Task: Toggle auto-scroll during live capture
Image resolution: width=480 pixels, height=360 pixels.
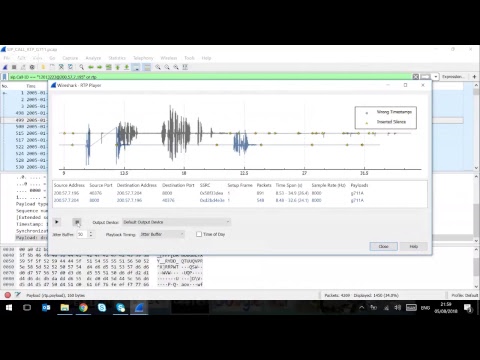Action: coord(136,67)
